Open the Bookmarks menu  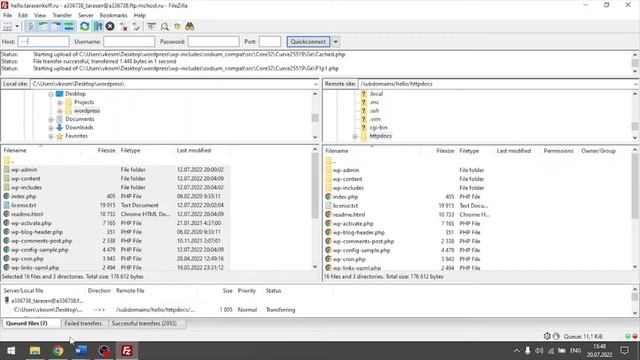point(113,15)
